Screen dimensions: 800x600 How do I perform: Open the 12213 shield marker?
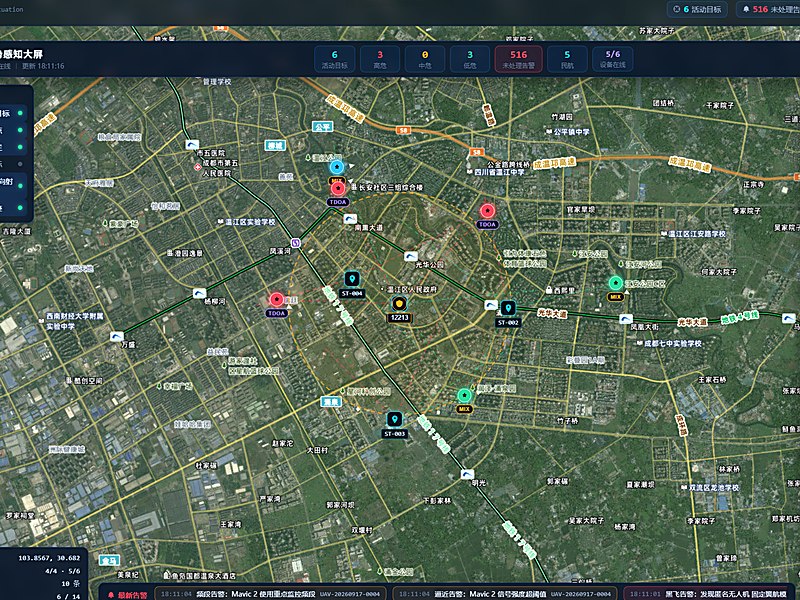tap(399, 304)
